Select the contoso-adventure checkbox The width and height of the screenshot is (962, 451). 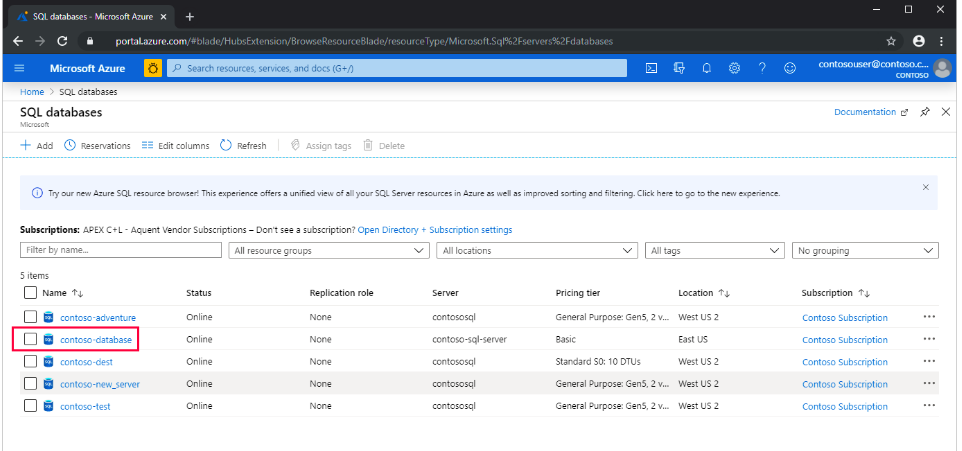(30, 317)
